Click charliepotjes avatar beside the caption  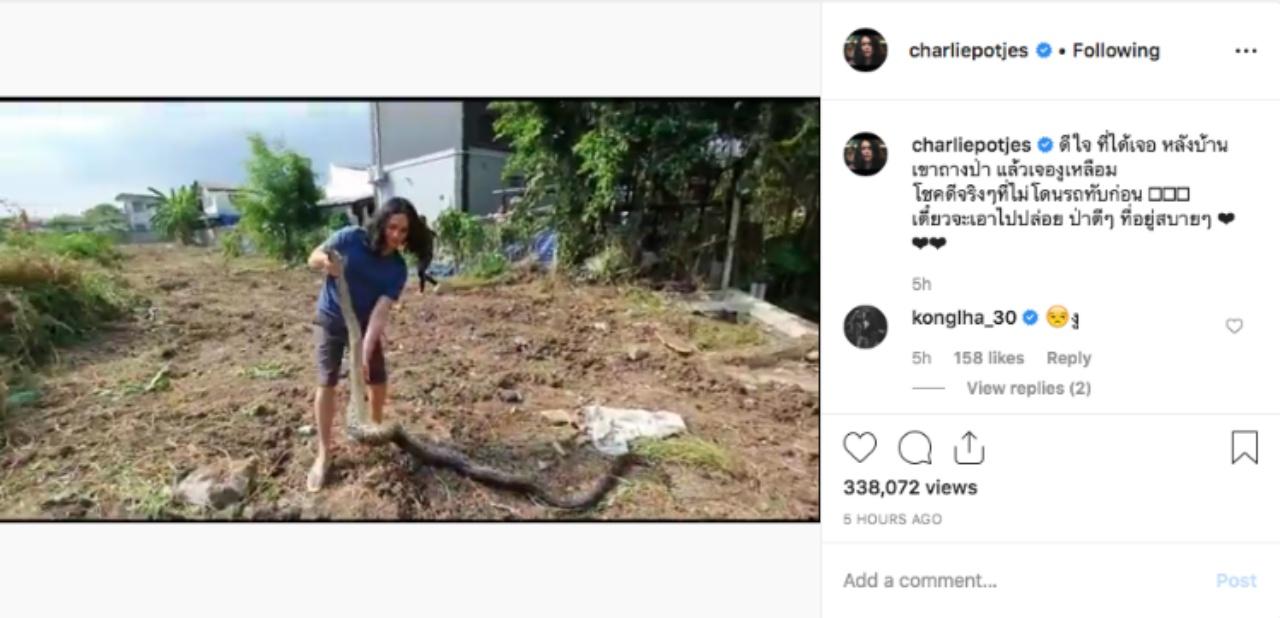pos(865,154)
